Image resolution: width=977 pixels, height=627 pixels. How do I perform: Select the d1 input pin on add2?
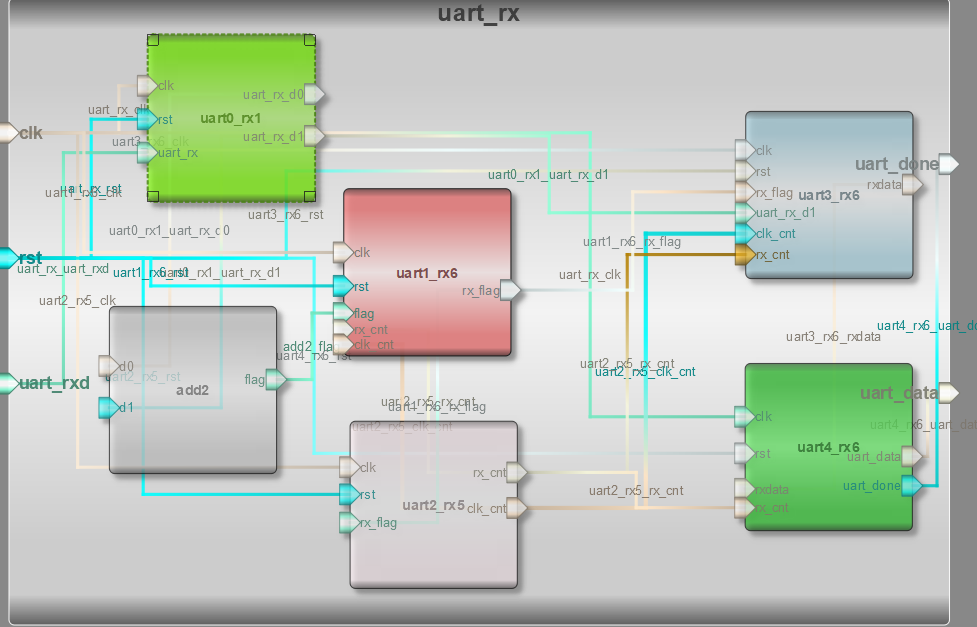click(x=109, y=407)
